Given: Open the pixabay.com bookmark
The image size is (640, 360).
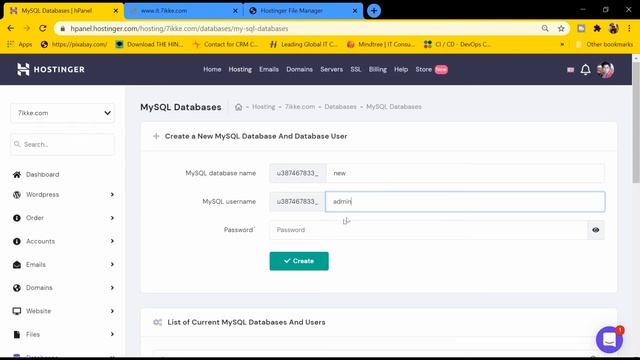Looking at the screenshot, I should [74, 44].
